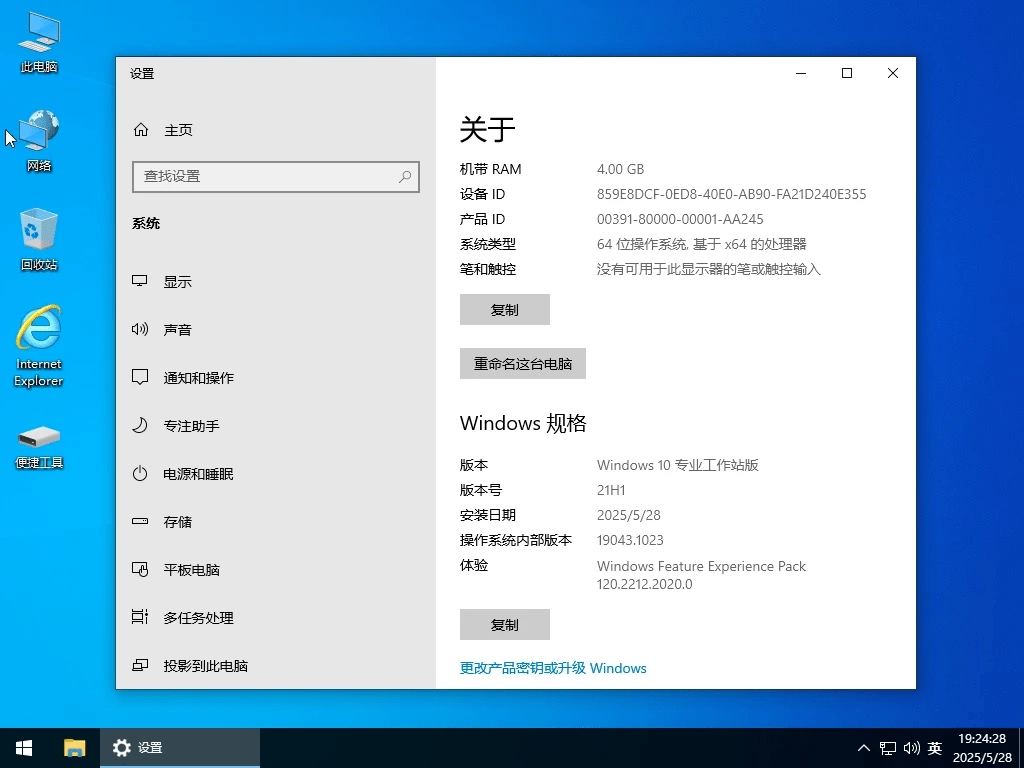Open 声音 settings from the sidebar
Screen dimensions: 1024x768
(177, 329)
